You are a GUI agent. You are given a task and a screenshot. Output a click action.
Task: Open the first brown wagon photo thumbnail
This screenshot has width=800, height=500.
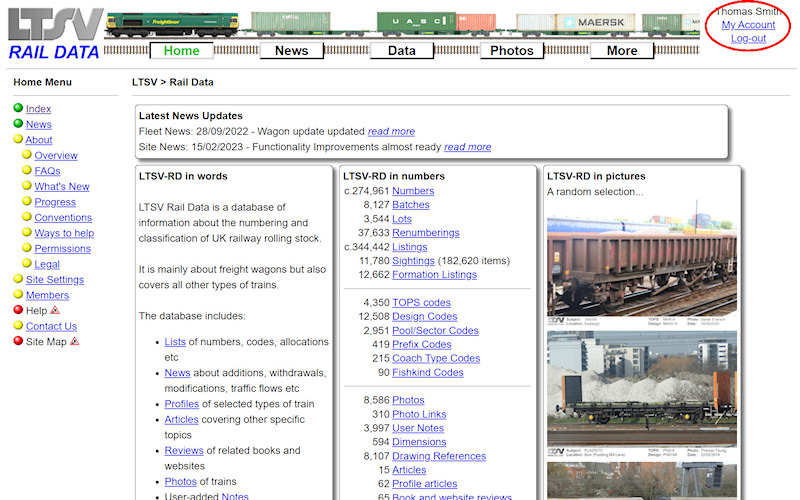(641, 265)
